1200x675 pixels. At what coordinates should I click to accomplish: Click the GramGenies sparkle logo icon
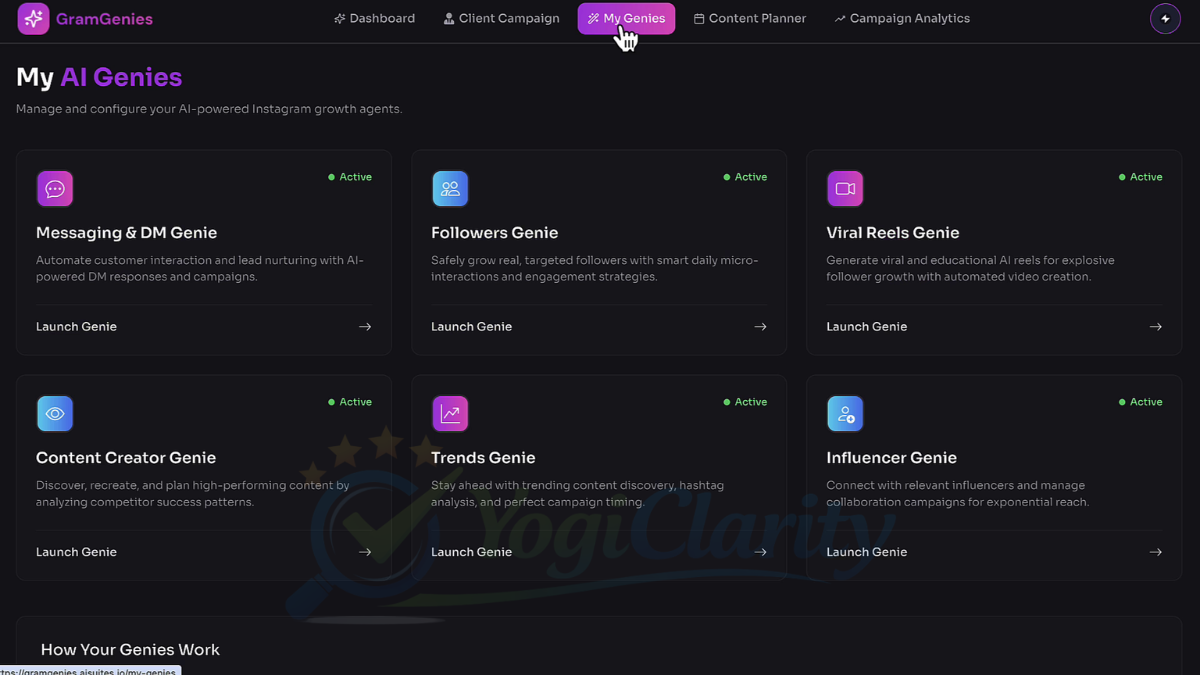(x=33, y=19)
